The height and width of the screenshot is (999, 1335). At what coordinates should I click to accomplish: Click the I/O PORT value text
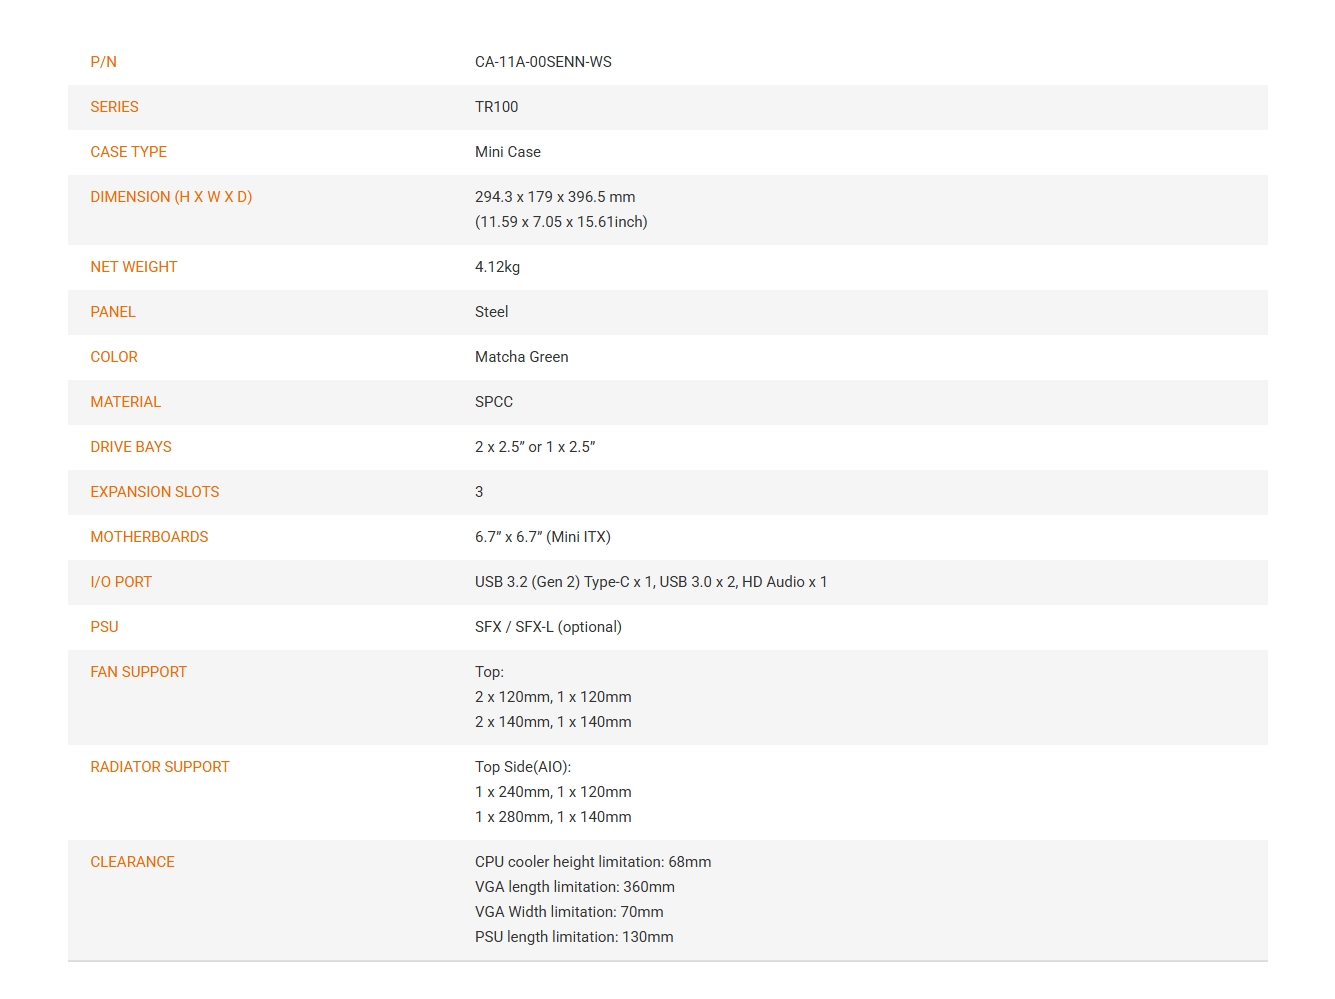pyautogui.click(x=651, y=582)
